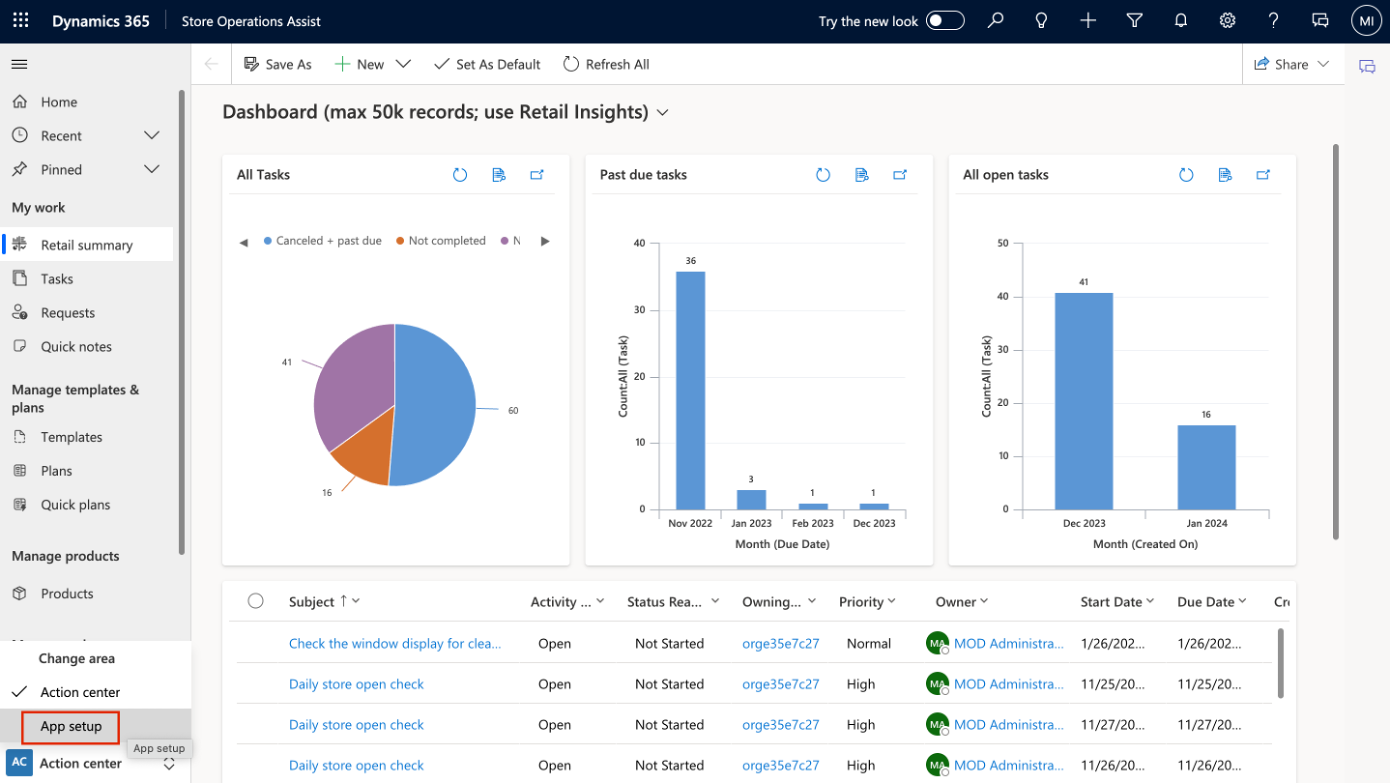Screen dimensions: 1390x784
Task: Click the search magnifier in header
Action: click(x=995, y=21)
